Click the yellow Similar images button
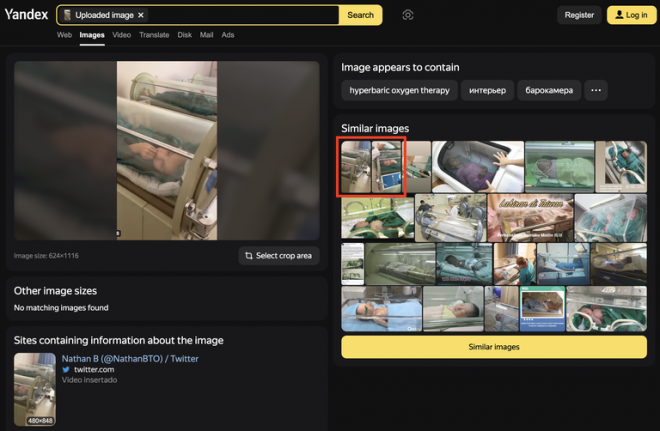 click(494, 347)
